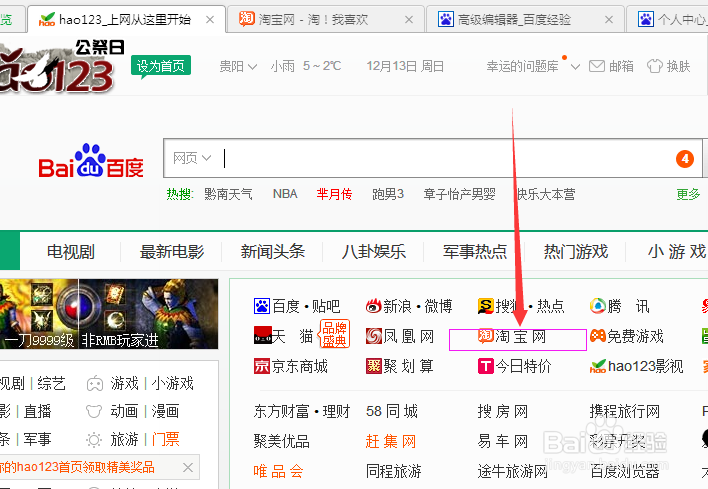The image size is (708, 489).
Task: Click the 百度·贴吧 paw icon
Action: pyautogui.click(x=261, y=306)
